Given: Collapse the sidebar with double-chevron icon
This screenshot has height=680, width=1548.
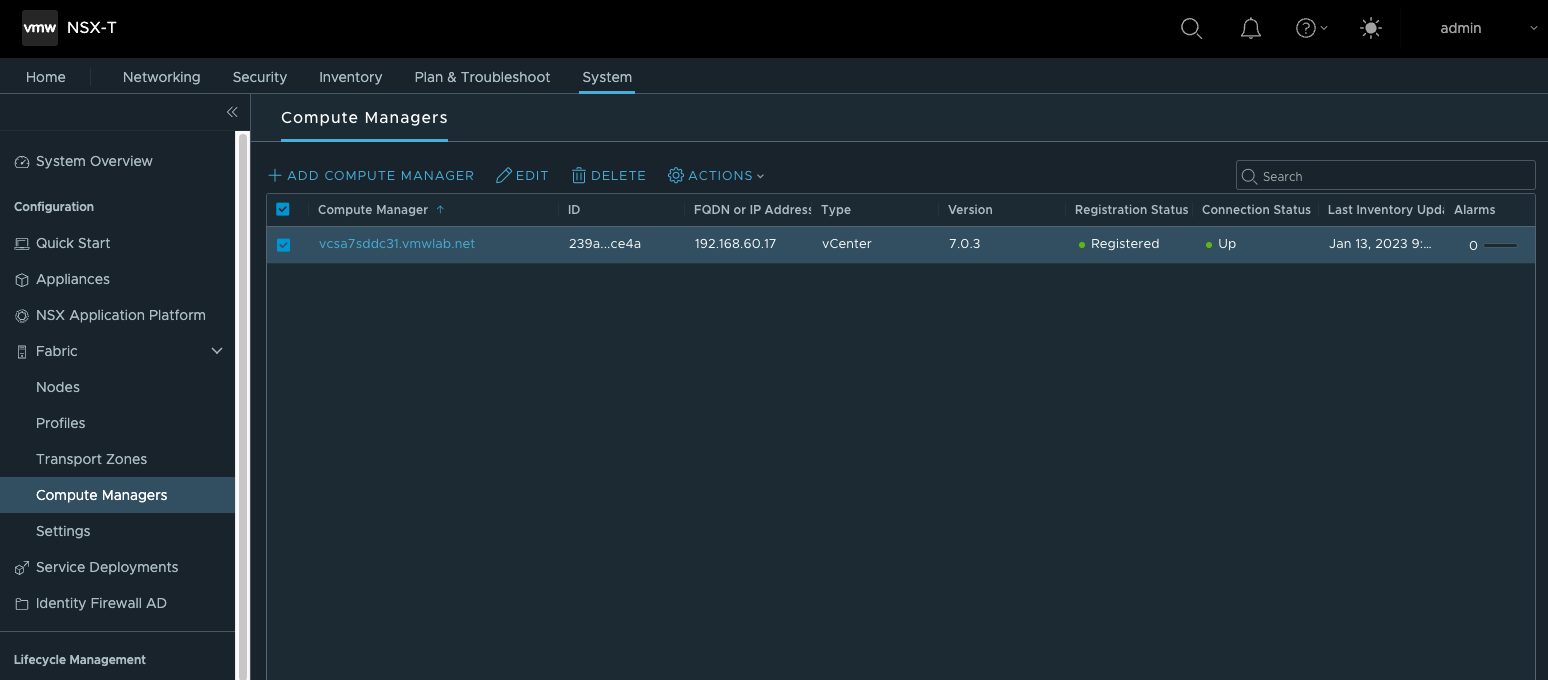Looking at the screenshot, I should coord(232,112).
